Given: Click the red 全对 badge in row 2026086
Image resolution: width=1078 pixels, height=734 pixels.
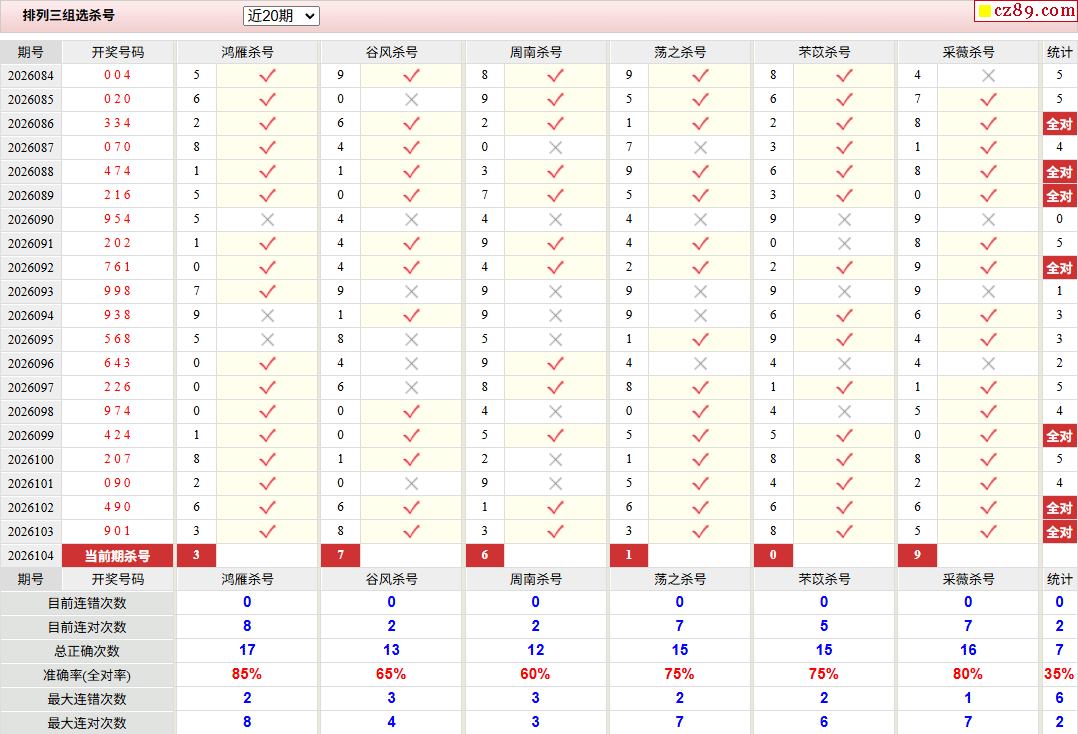Looking at the screenshot, I should pos(1059,124).
